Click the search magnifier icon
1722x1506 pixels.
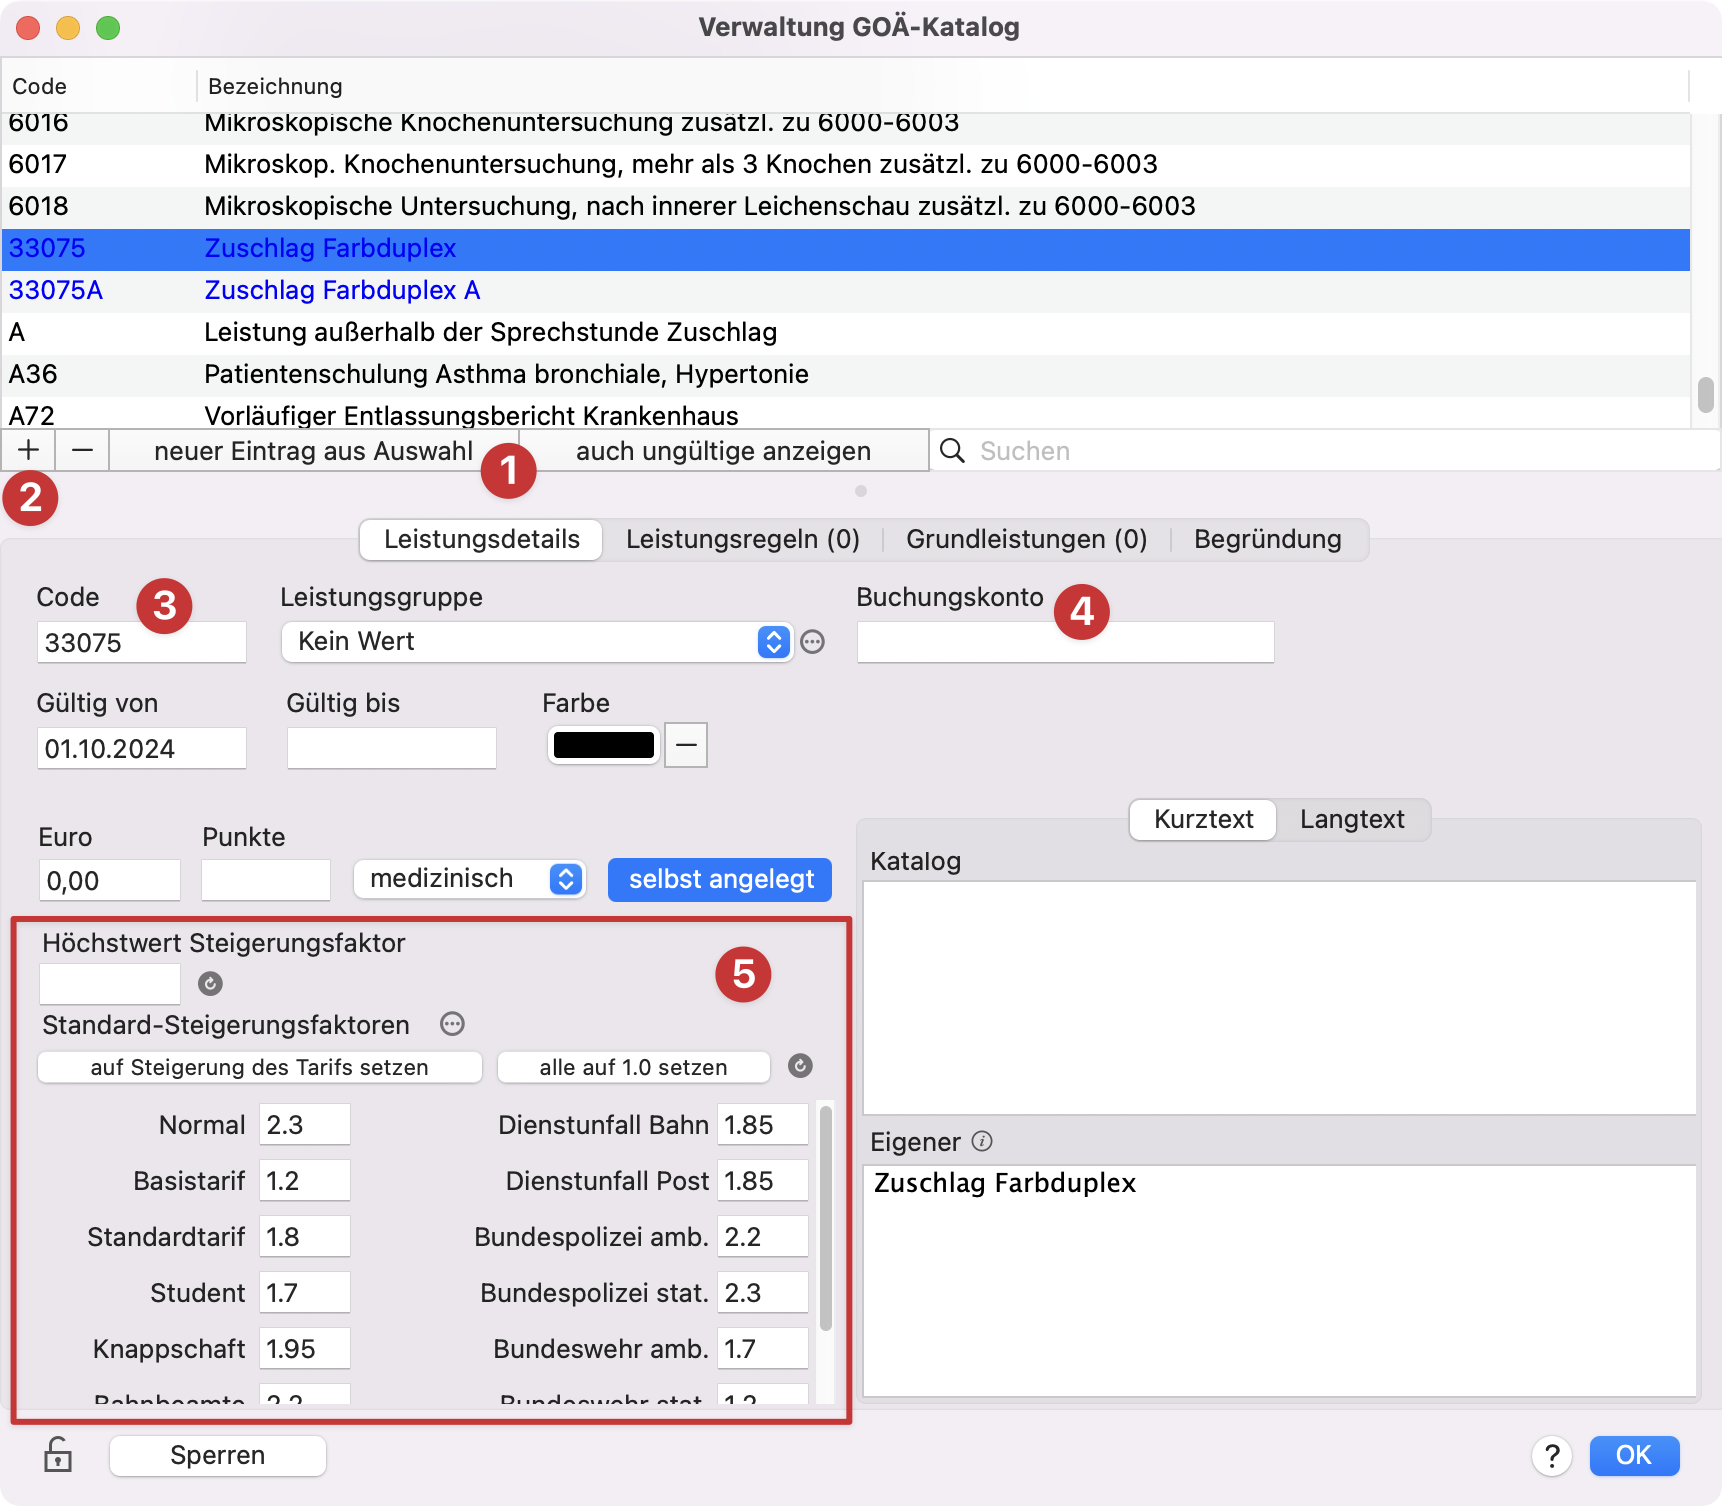click(953, 451)
